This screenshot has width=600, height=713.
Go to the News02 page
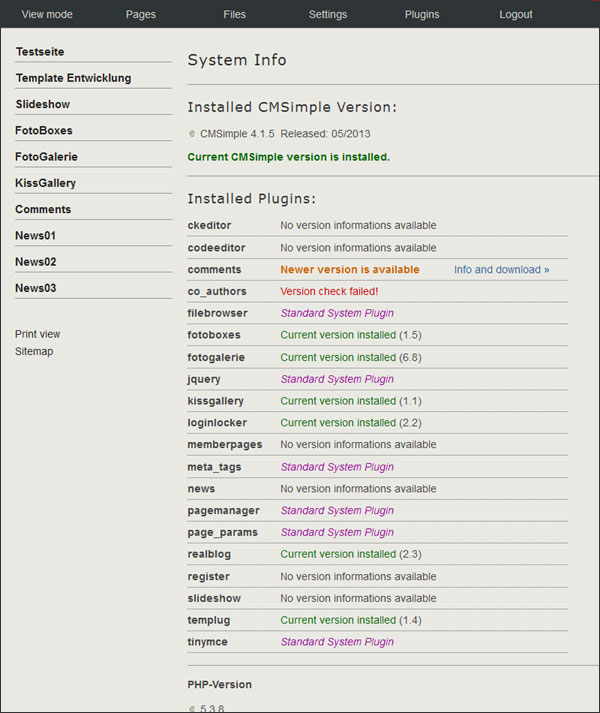tap(35, 262)
